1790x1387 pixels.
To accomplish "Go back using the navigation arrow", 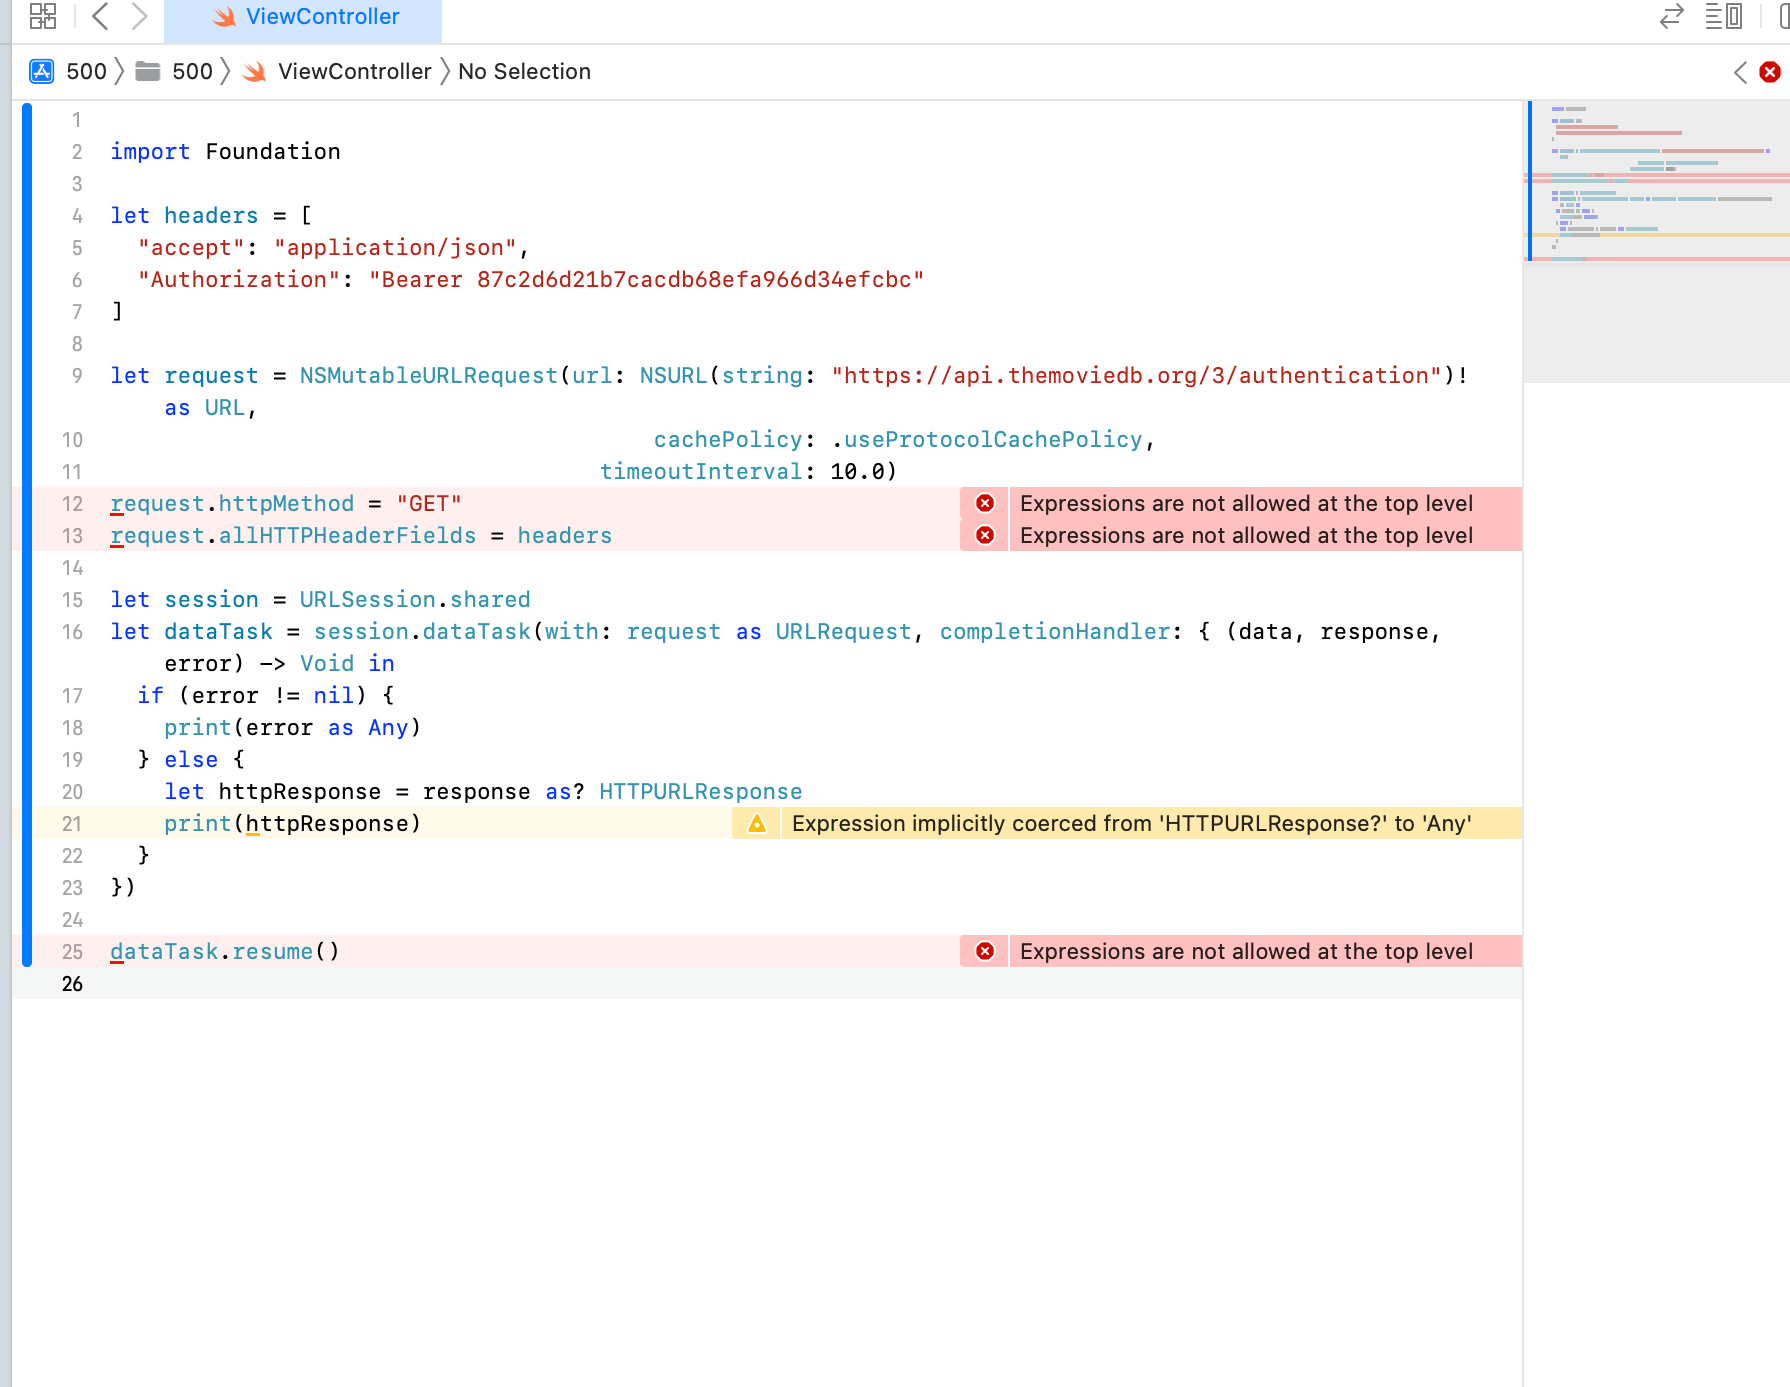I will pos(99,16).
